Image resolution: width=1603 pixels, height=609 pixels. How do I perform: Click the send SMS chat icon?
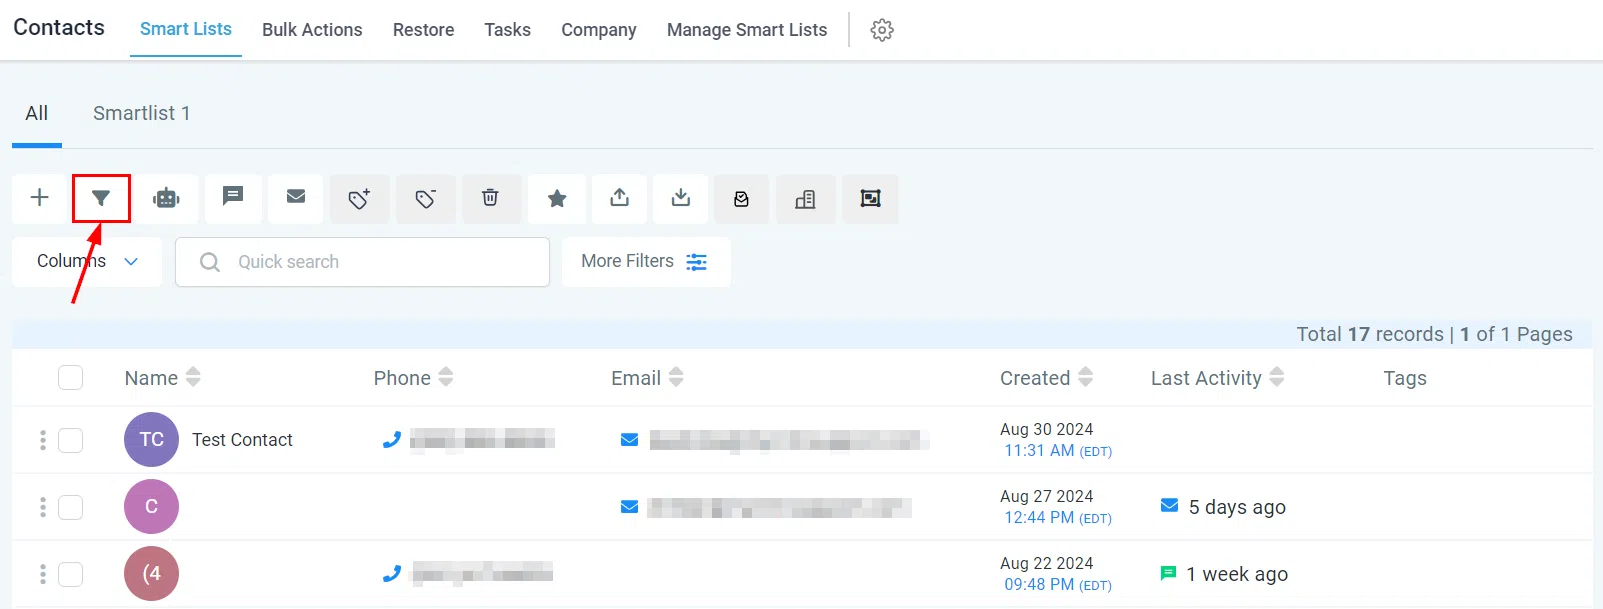233,197
